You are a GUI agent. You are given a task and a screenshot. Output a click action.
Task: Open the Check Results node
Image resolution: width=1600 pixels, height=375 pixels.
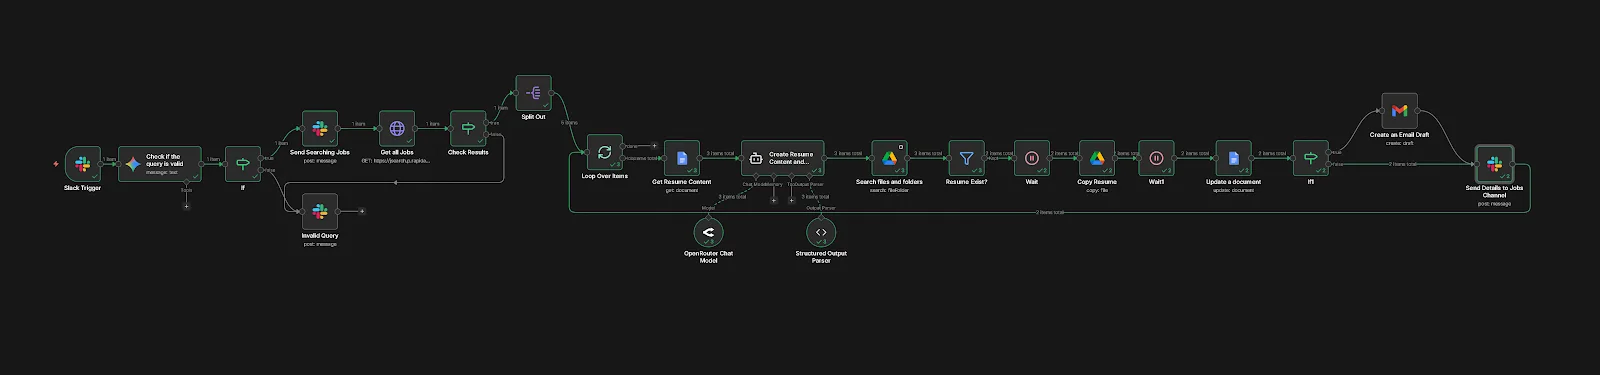(x=468, y=129)
